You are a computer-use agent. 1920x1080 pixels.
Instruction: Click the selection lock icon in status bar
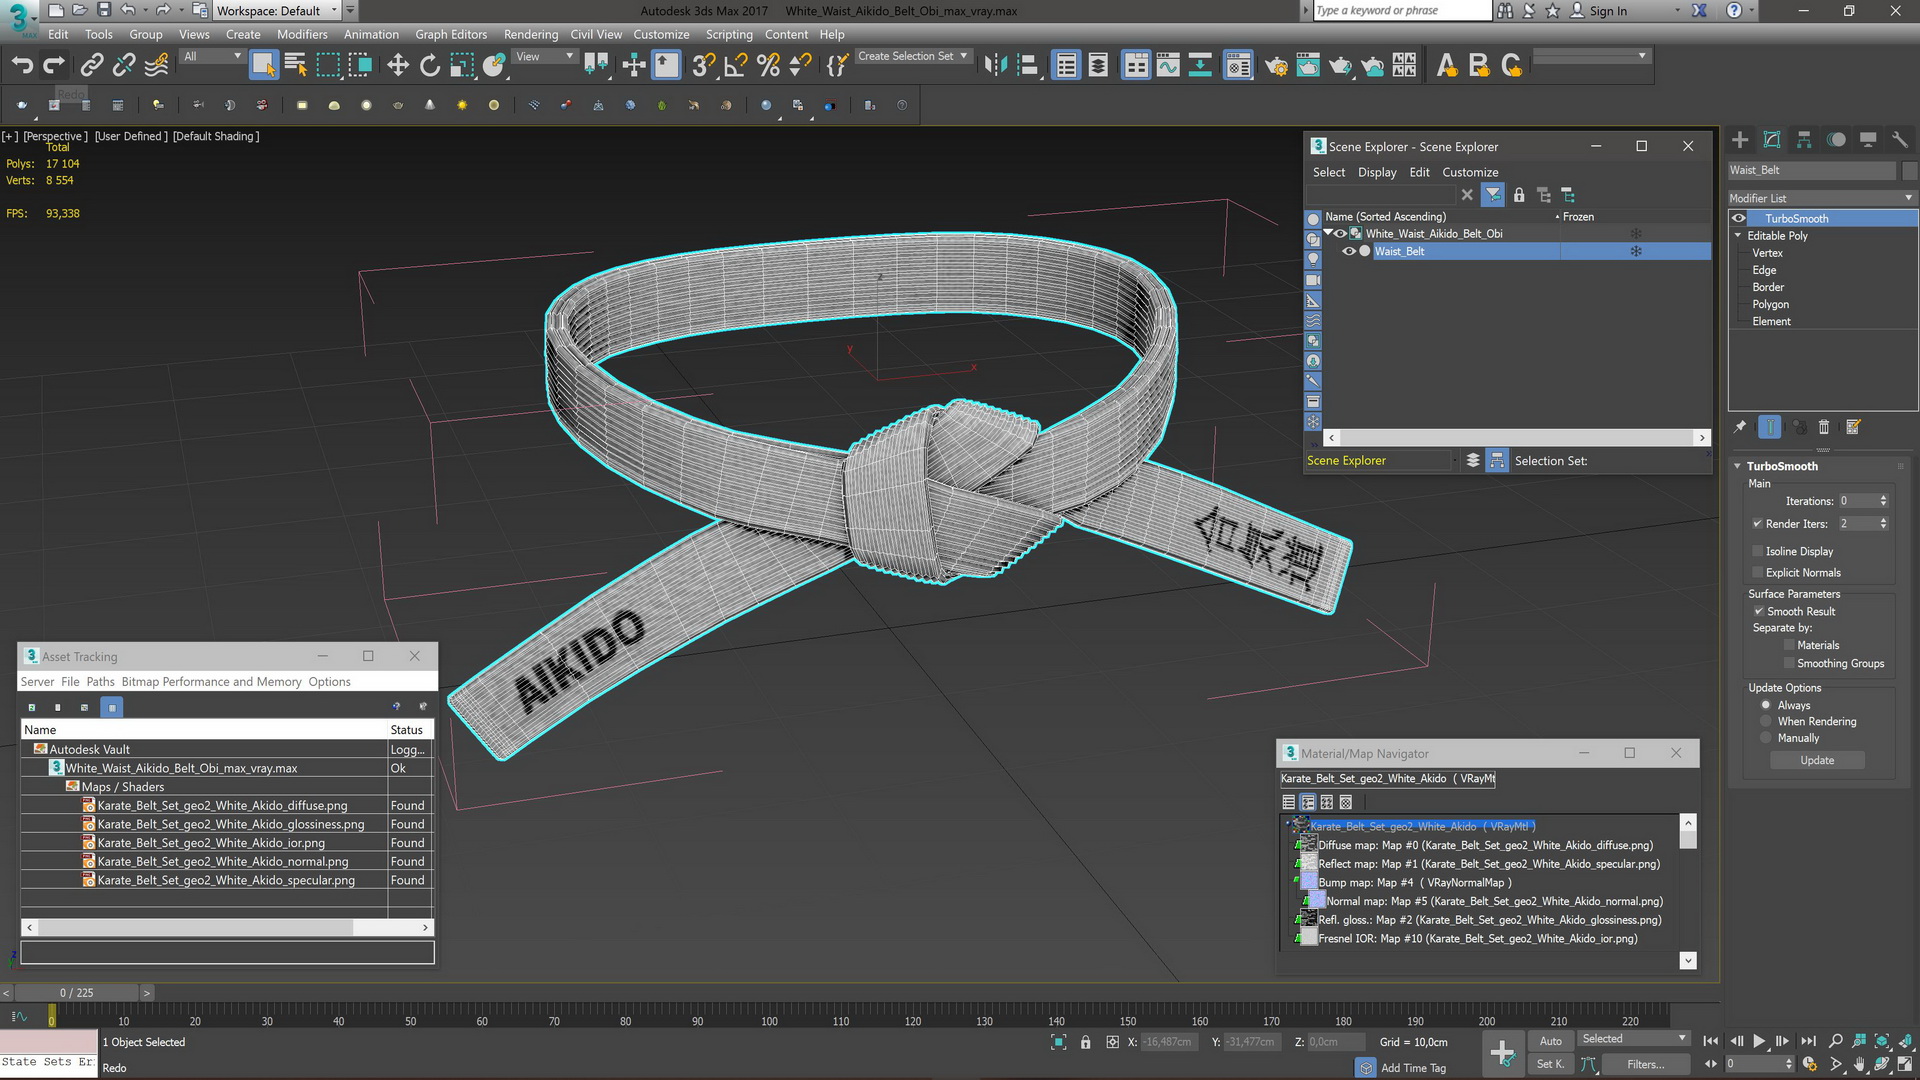1085,1042
